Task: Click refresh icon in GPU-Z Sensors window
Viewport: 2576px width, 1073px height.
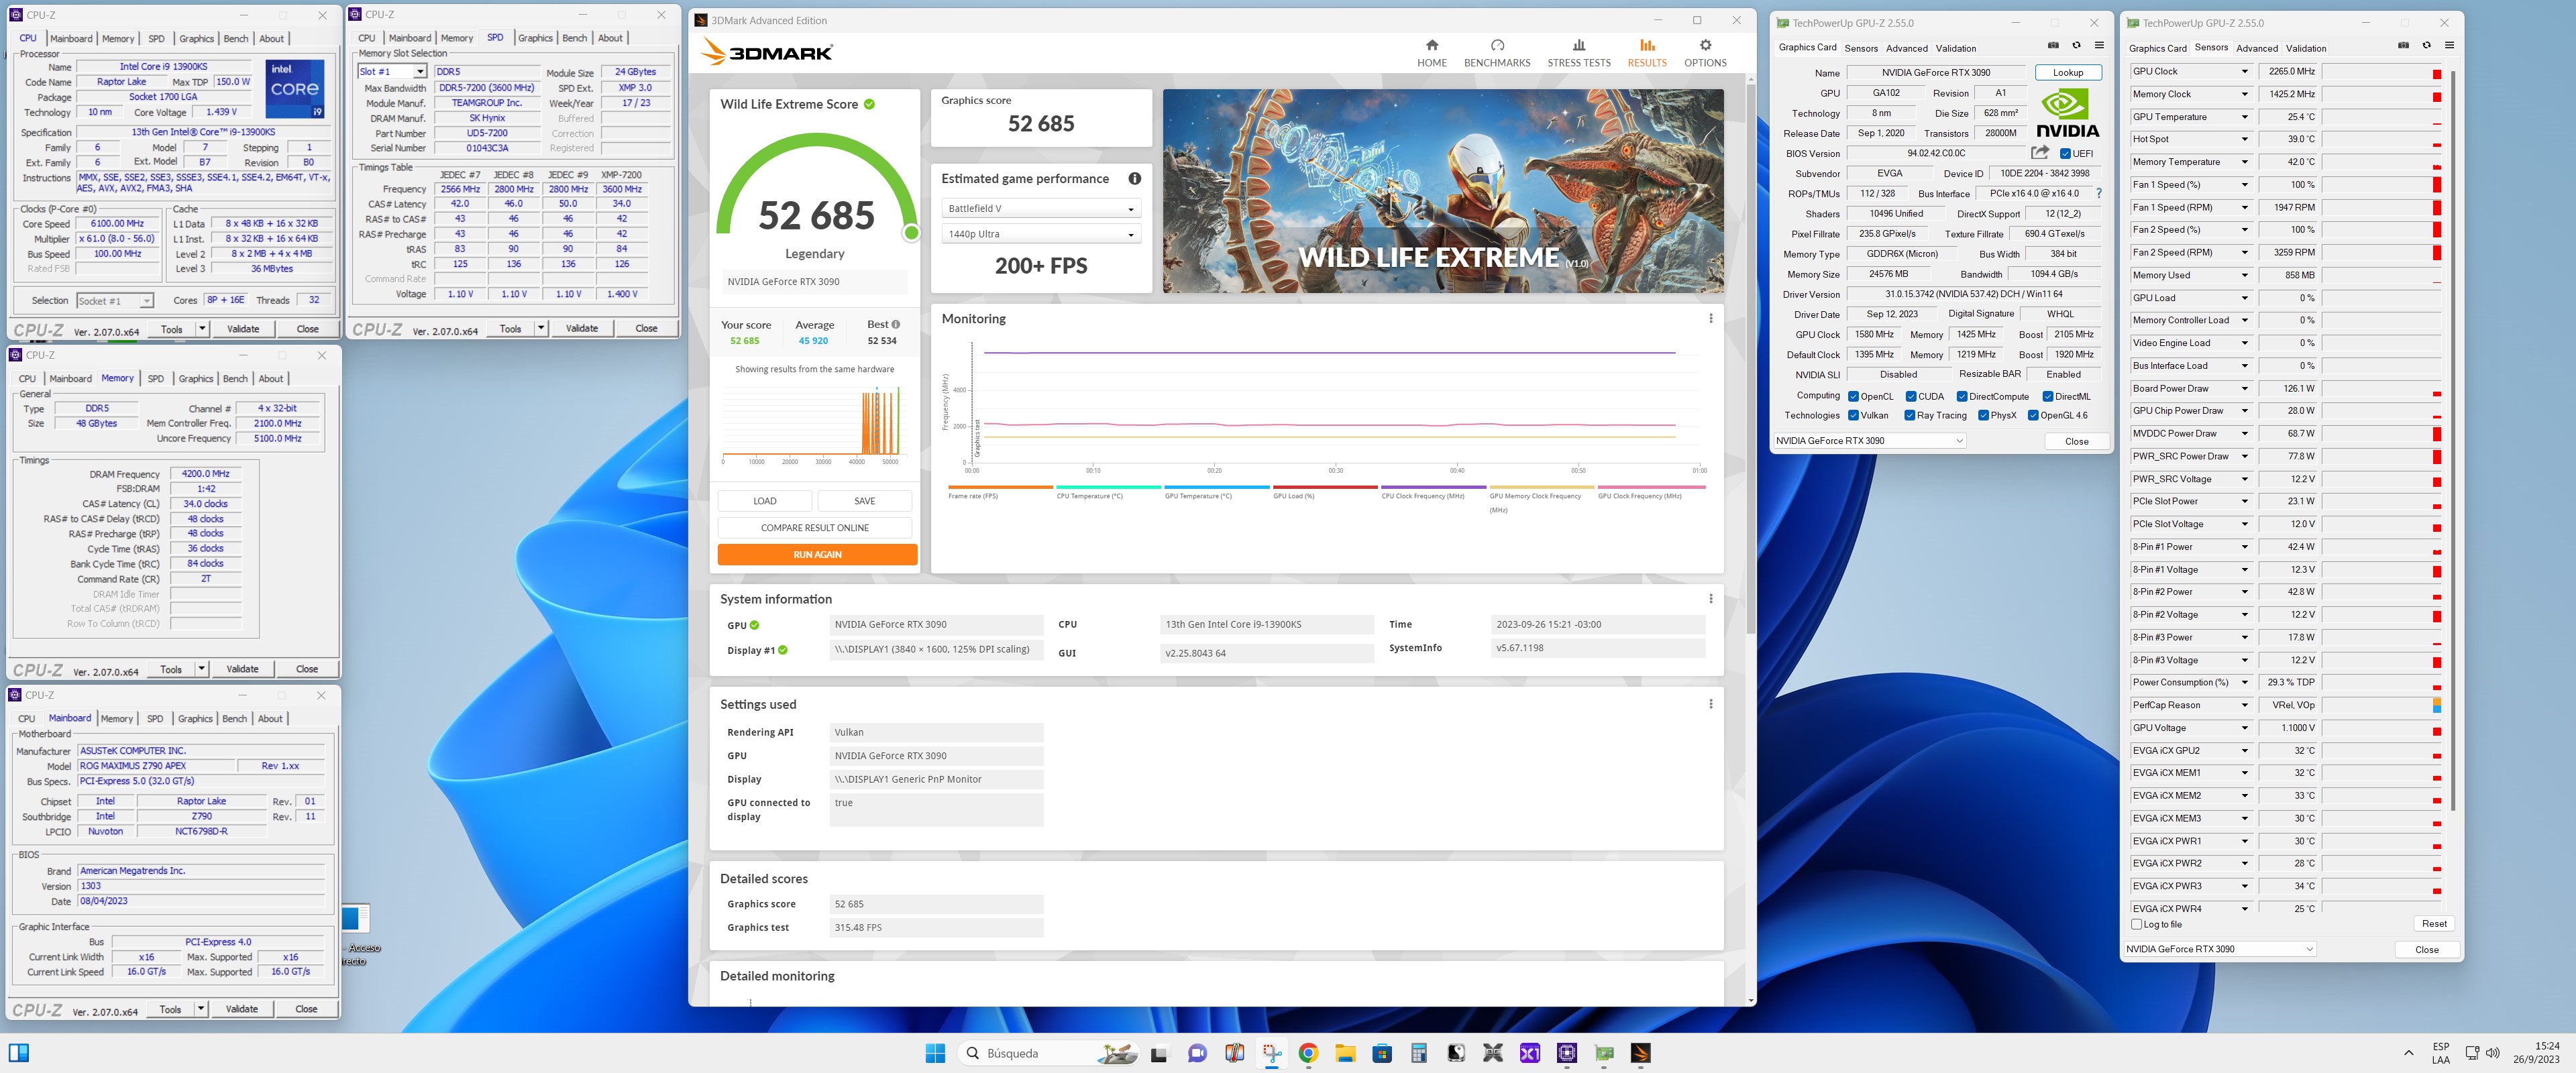Action: pyautogui.click(x=2426, y=45)
